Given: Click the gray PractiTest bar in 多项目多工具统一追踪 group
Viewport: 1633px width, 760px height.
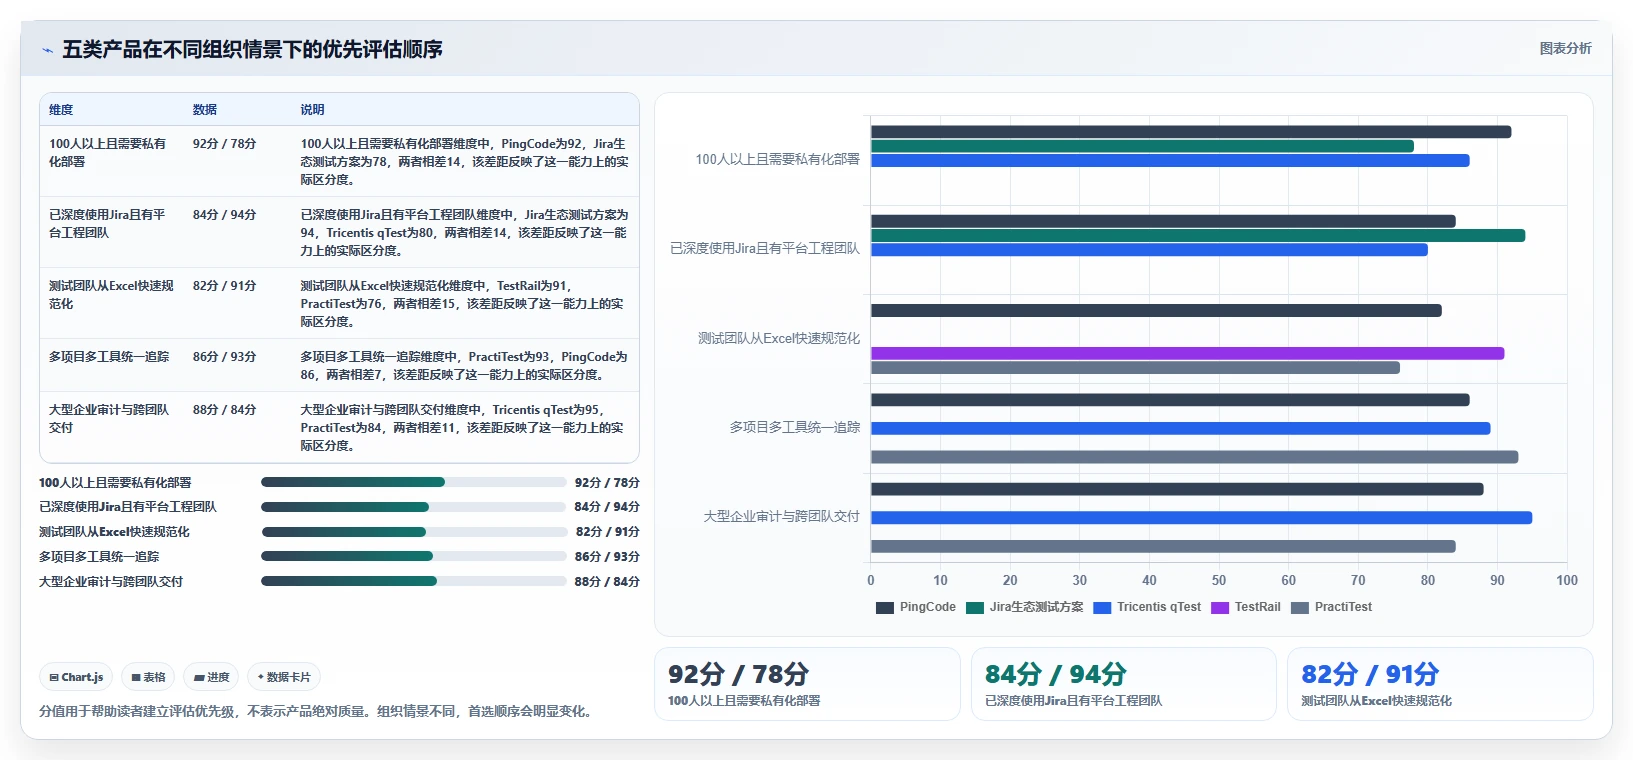Looking at the screenshot, I should [x=1194, y=457].
